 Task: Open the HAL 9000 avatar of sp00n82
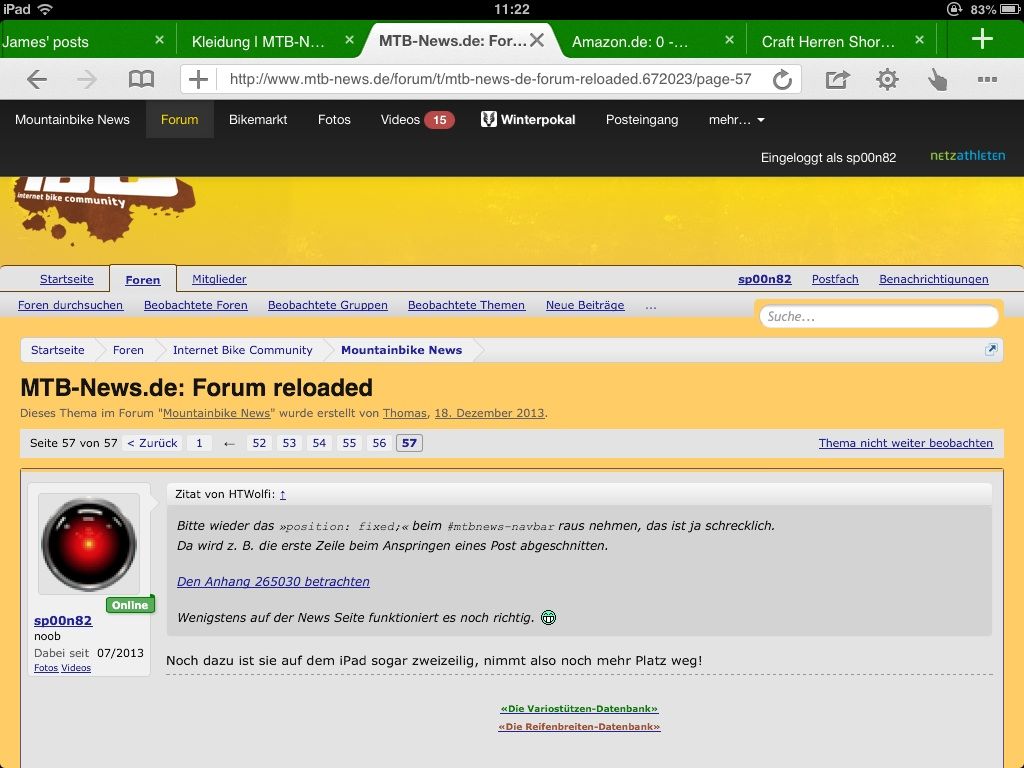click(89, 544)
